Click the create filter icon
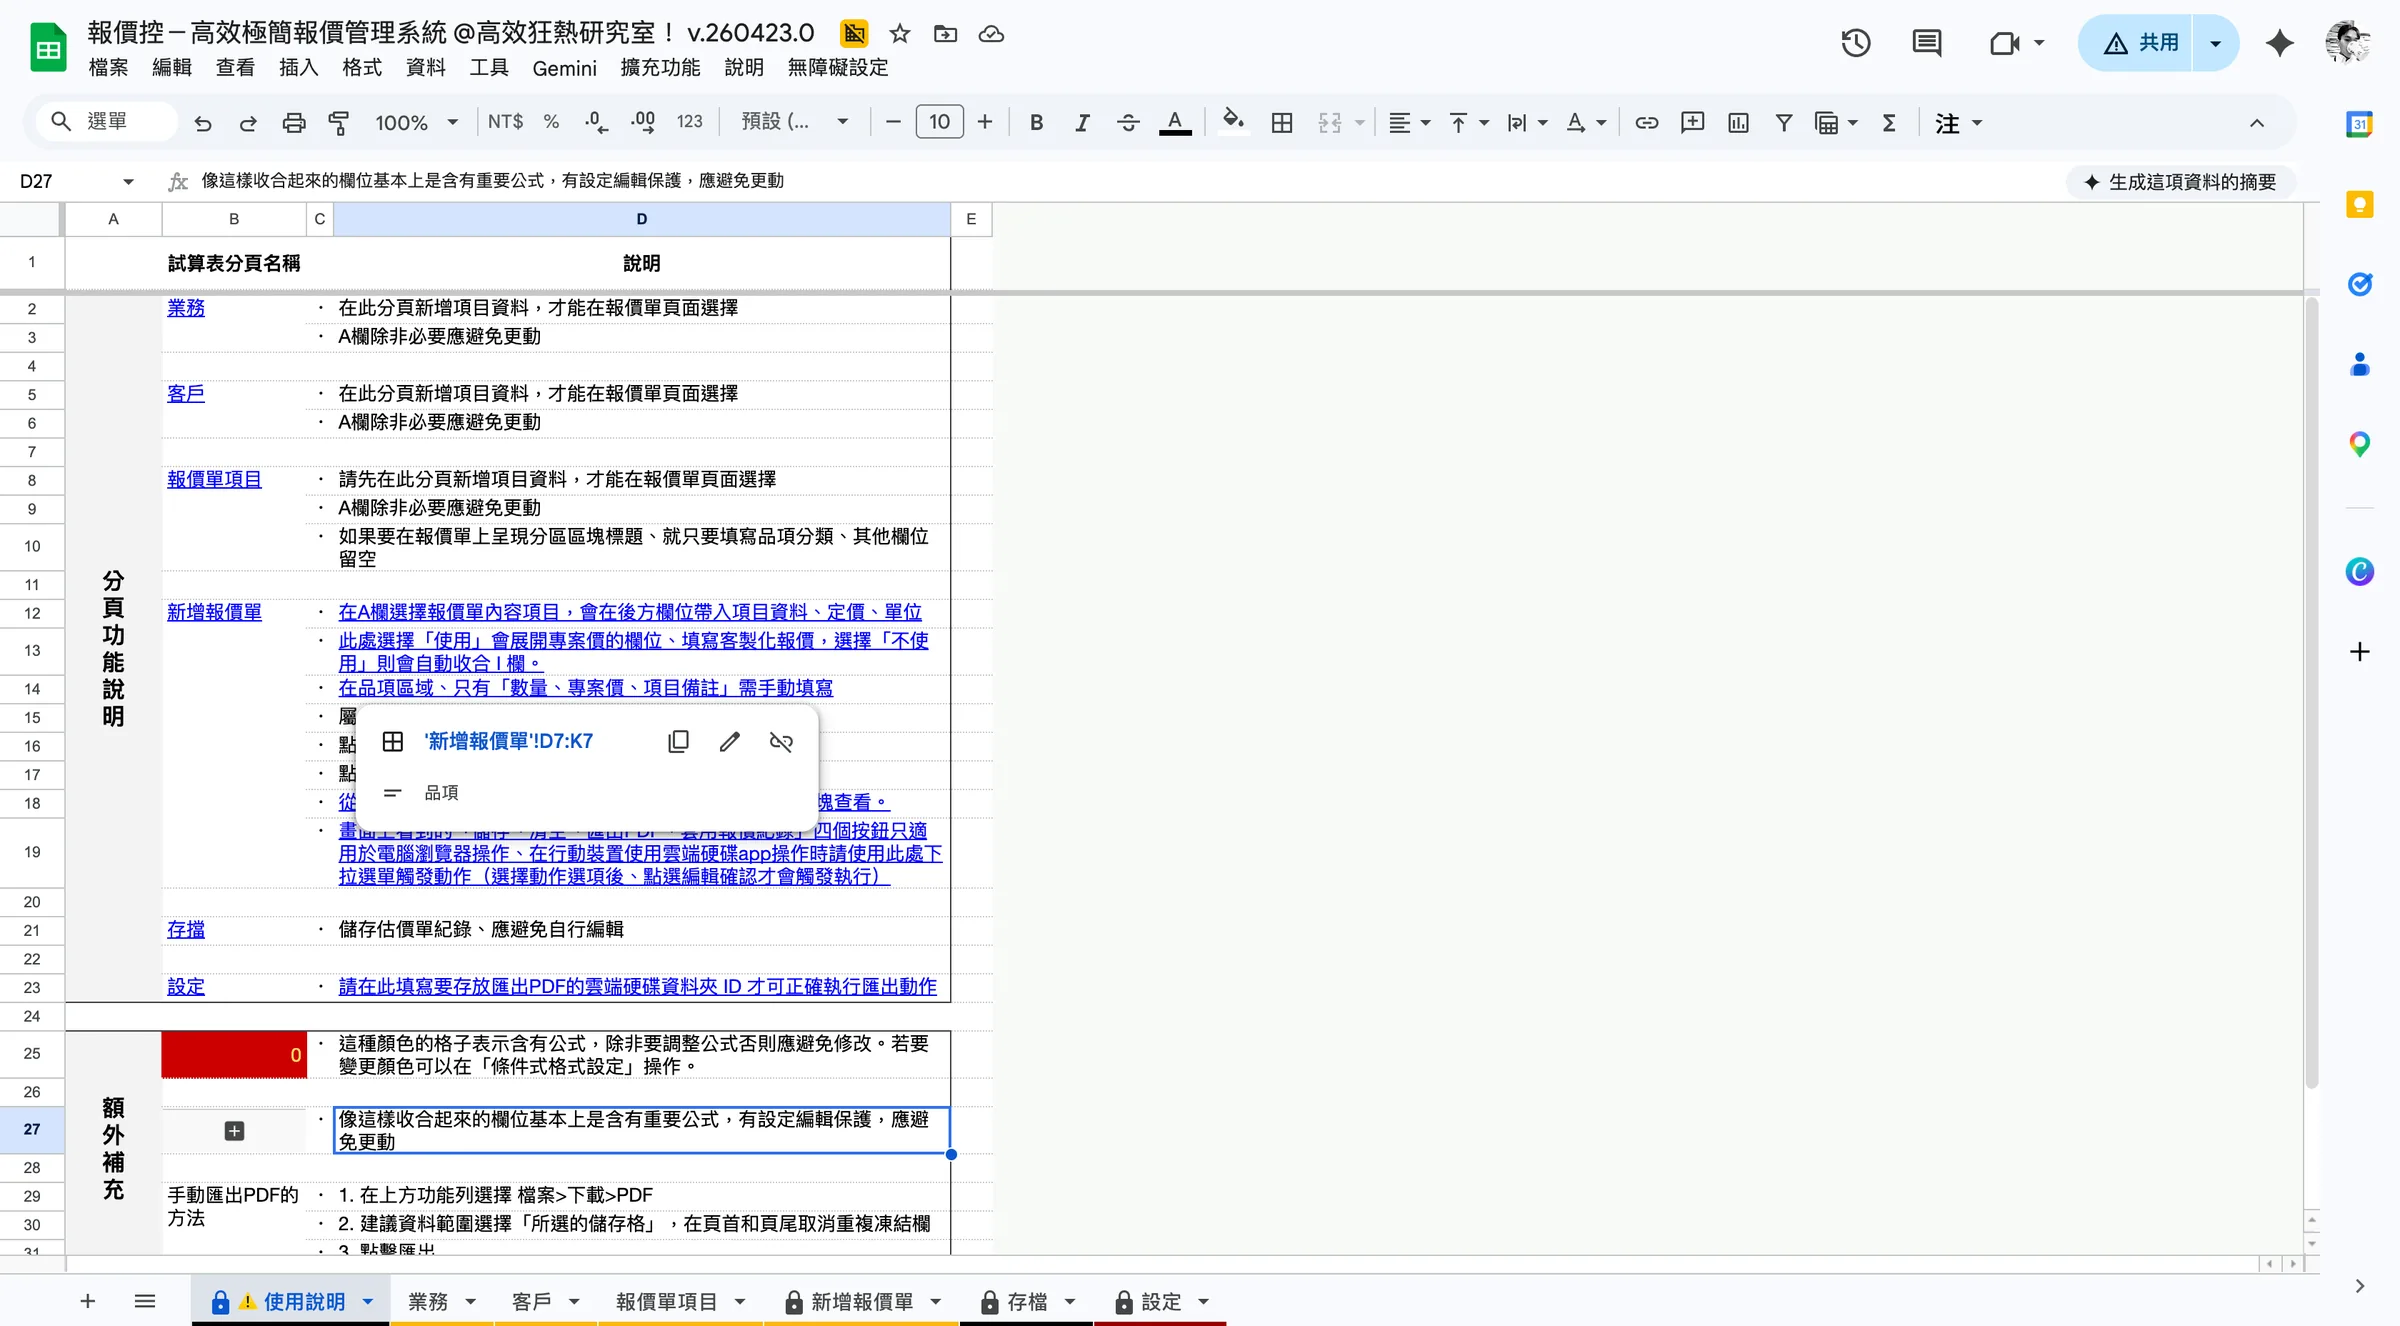Image resolution: width=2400 pixels, height=1326 pixels. (x=1783, y=122)
